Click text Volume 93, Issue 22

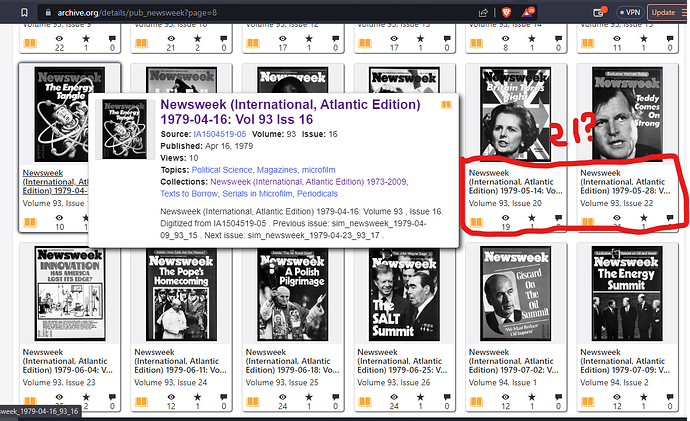pyautogui.click(x=617, y=203)
